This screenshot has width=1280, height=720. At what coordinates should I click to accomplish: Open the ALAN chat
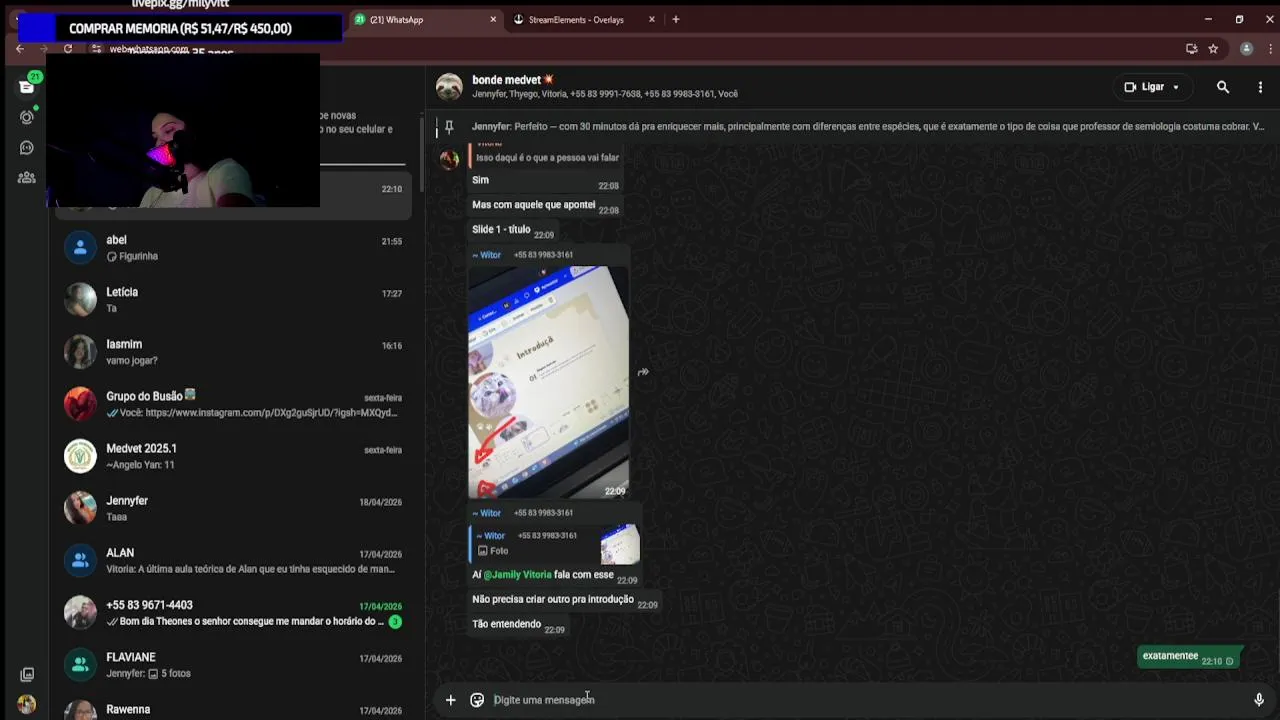coord(232,560)
